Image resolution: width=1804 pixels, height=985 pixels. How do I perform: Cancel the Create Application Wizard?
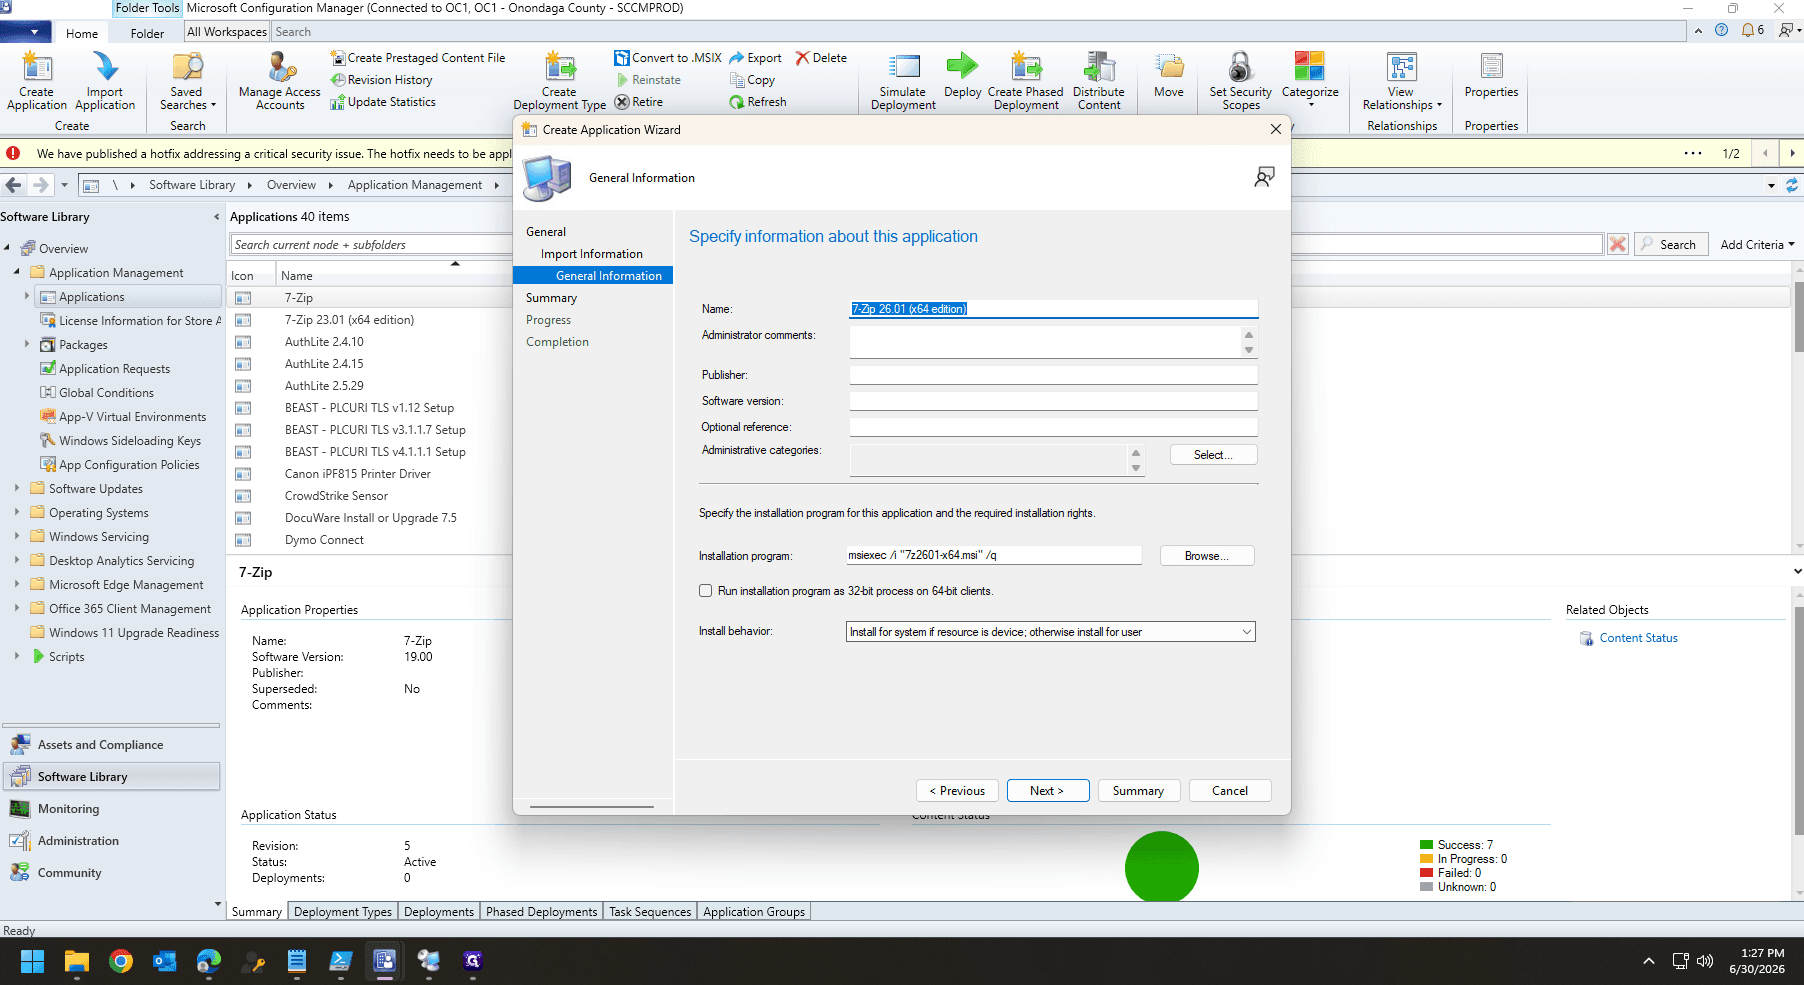[1230, 791]
